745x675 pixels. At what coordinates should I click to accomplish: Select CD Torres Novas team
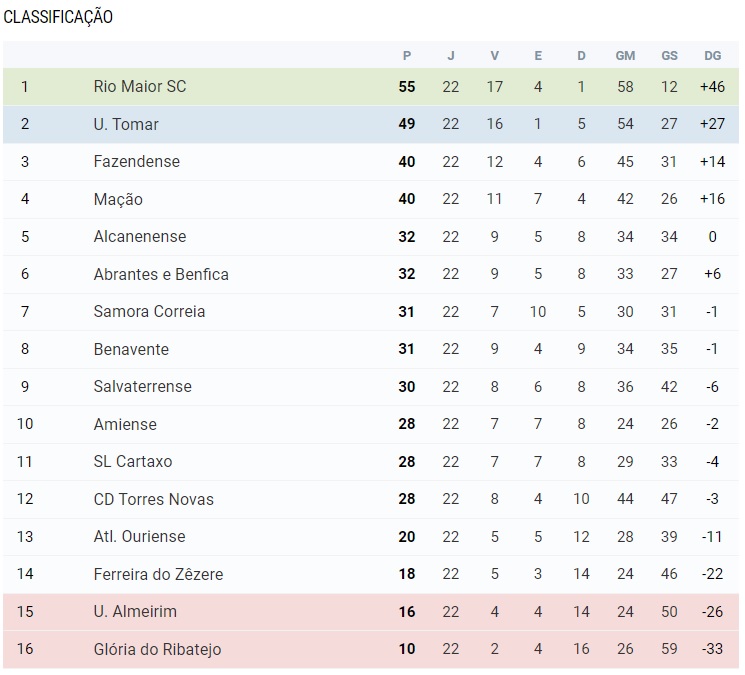point(154,500)
